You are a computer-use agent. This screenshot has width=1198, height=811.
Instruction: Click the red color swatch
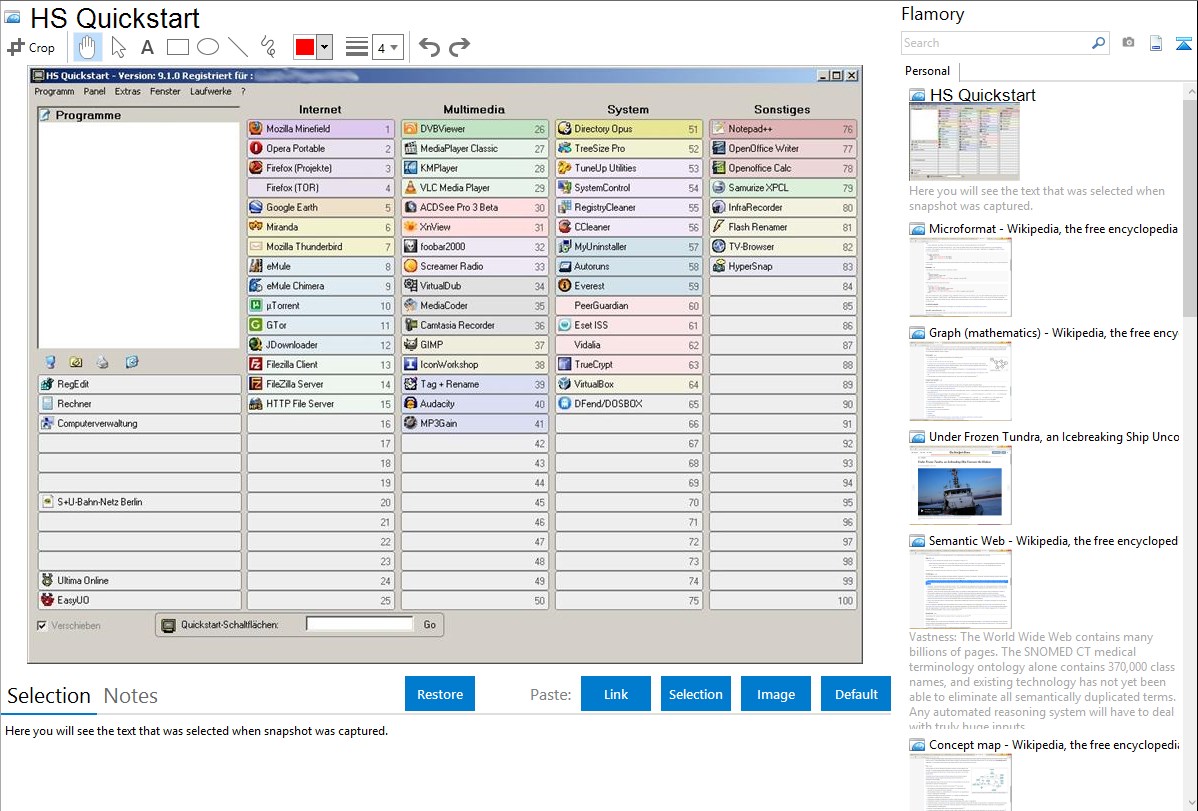pyautogui.click(x=305, y=47)
